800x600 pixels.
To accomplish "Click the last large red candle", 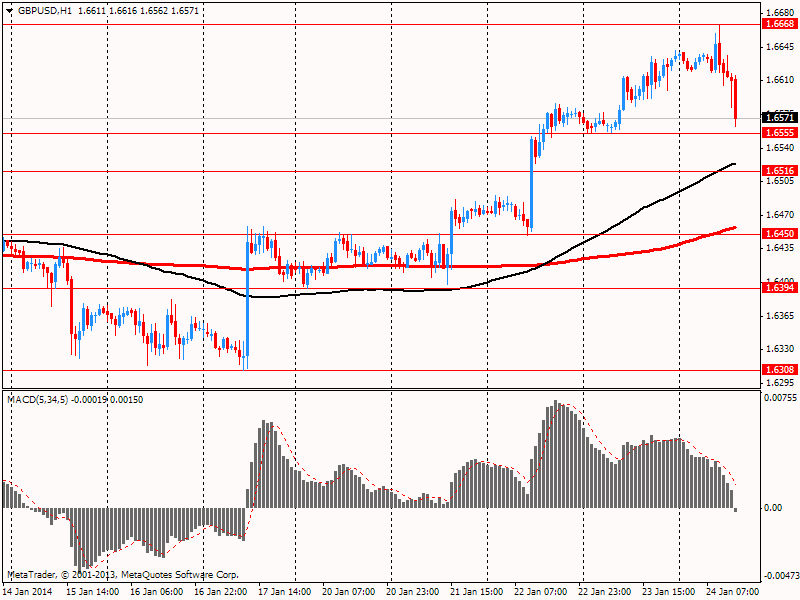I will coord(735,102).
